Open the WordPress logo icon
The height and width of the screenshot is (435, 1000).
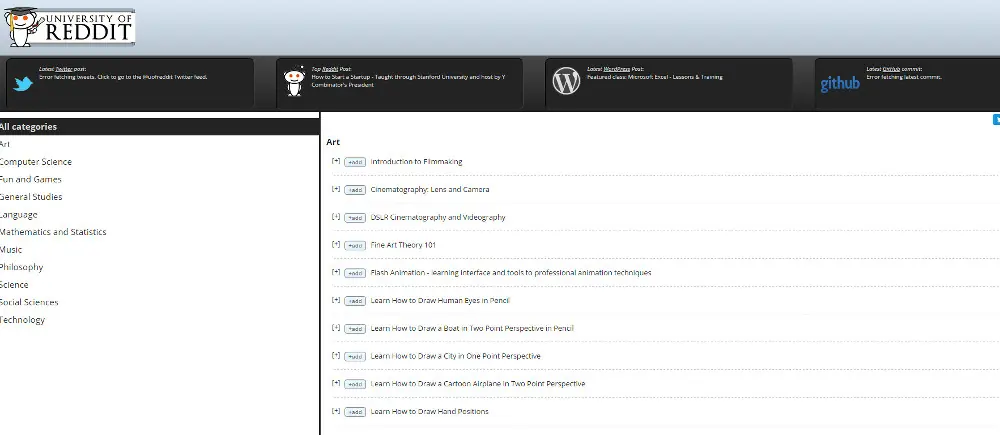click(x=566, y=82)
